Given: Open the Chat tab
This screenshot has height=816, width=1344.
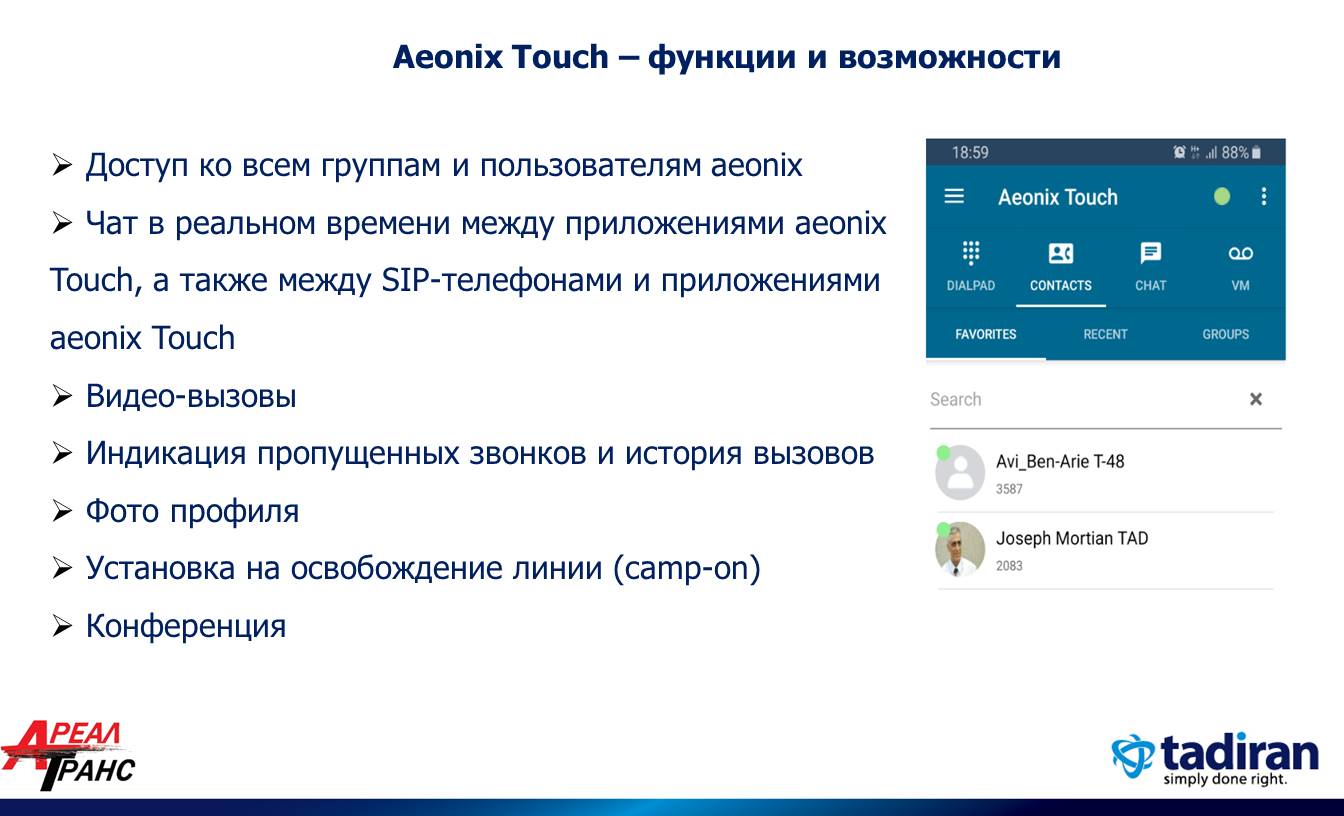Looking at the screenshot, I should click(1151, 266).
